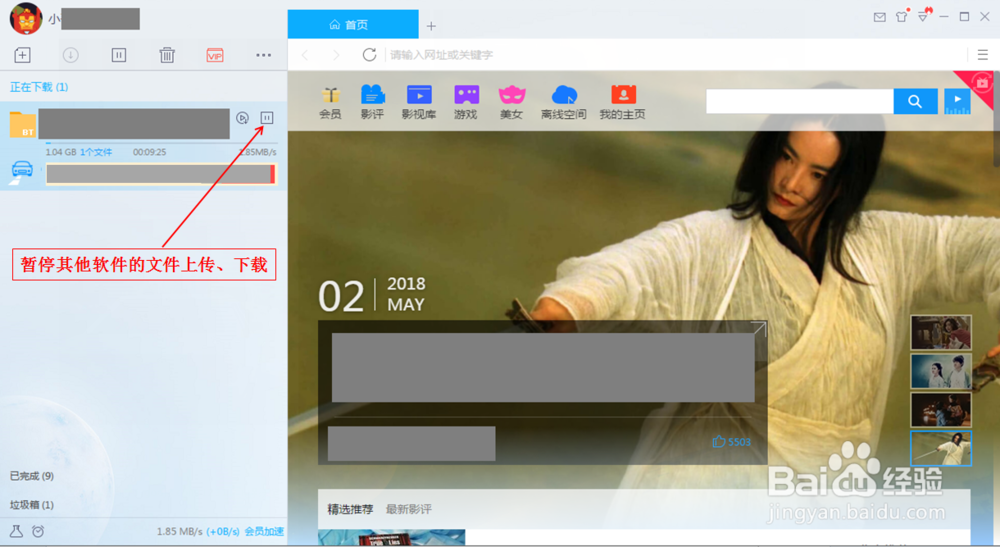
Task: Select the first movie thumbnail
Action: [941, 332]
